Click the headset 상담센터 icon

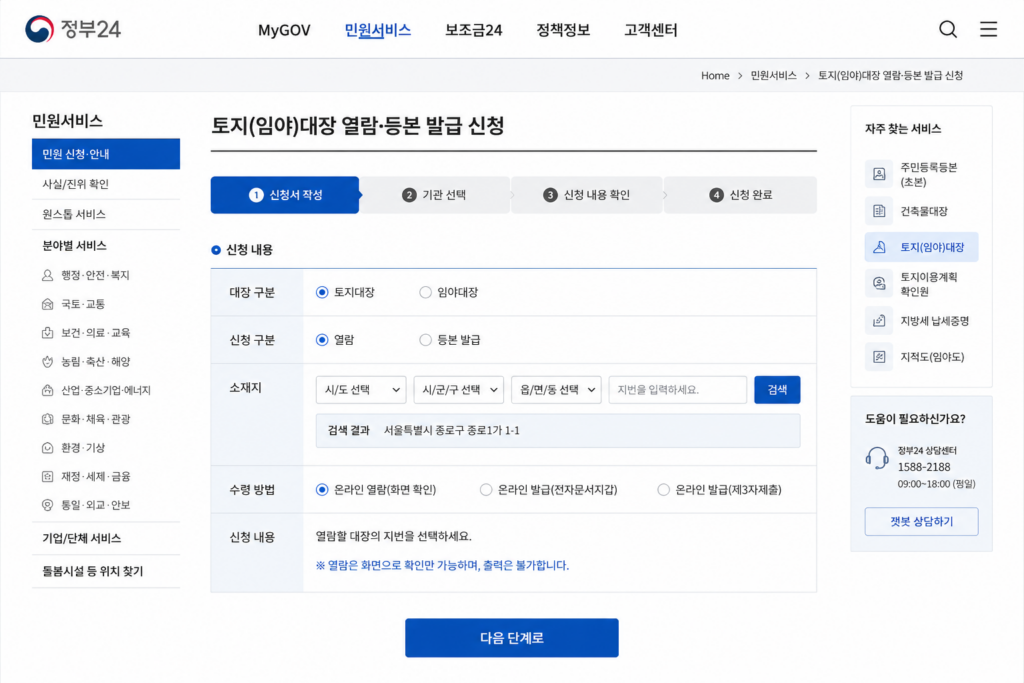[x=877, y=458]
